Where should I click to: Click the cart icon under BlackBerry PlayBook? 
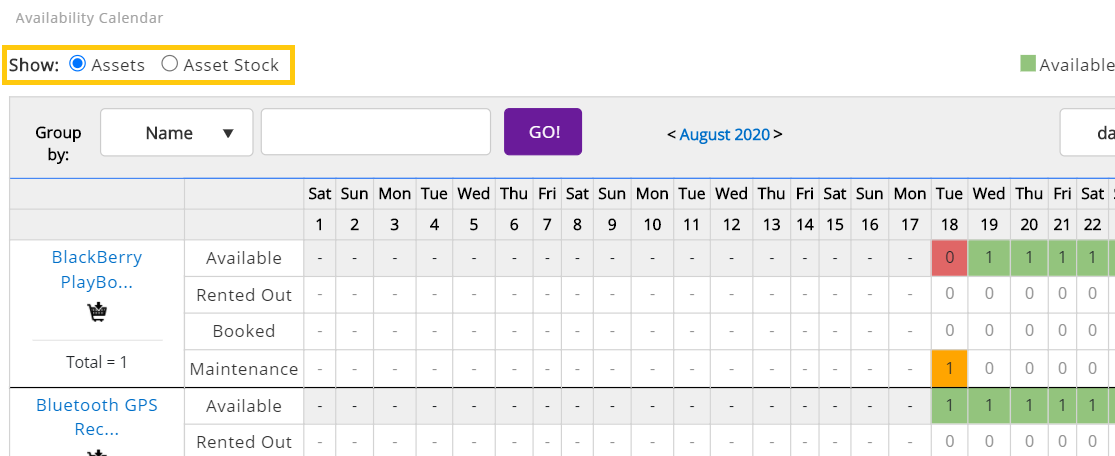97,312
